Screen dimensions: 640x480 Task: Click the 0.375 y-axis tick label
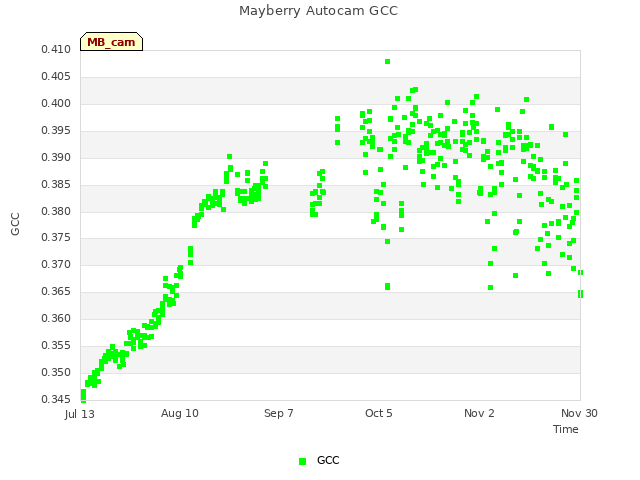(56, 238)
